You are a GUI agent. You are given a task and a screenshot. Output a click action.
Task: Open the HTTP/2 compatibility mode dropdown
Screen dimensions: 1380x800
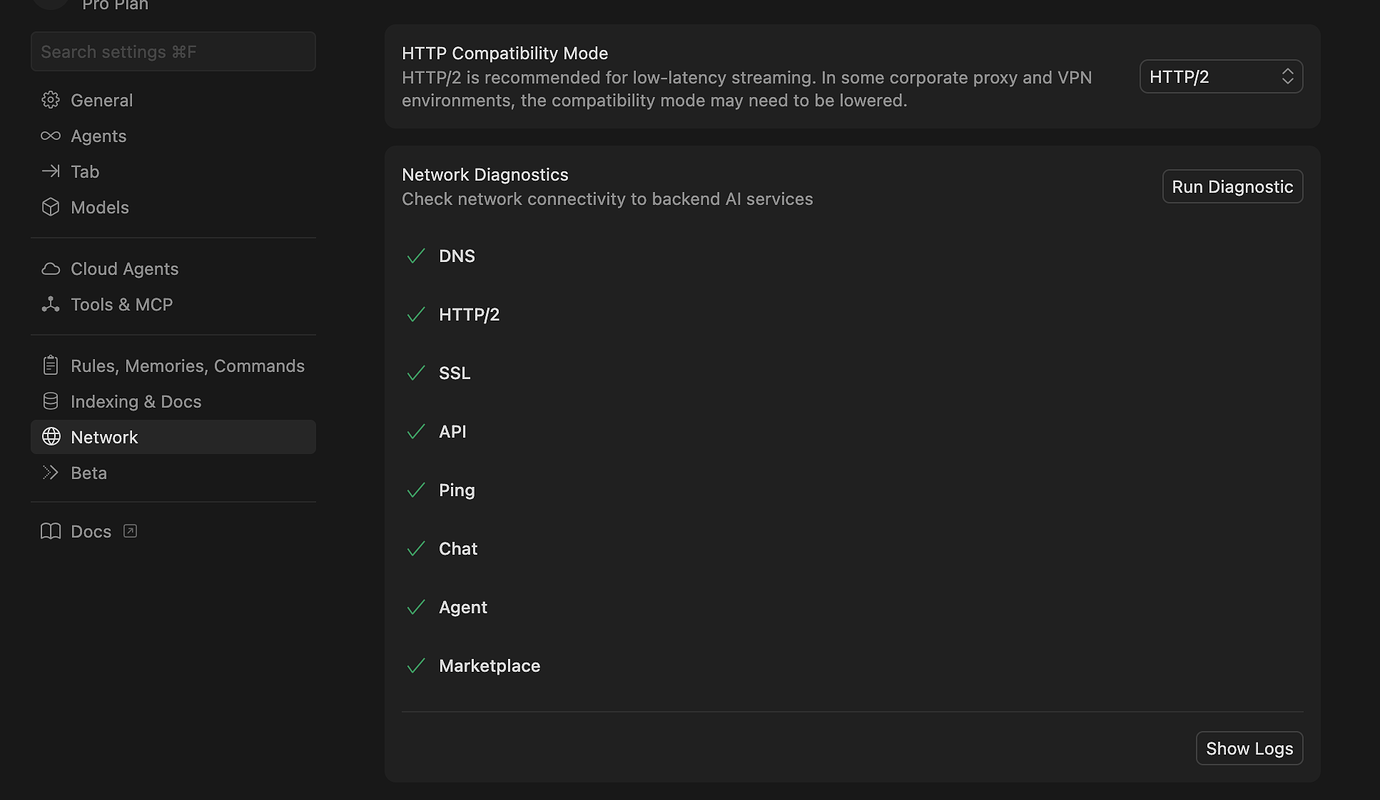(x=1221, y=77)
